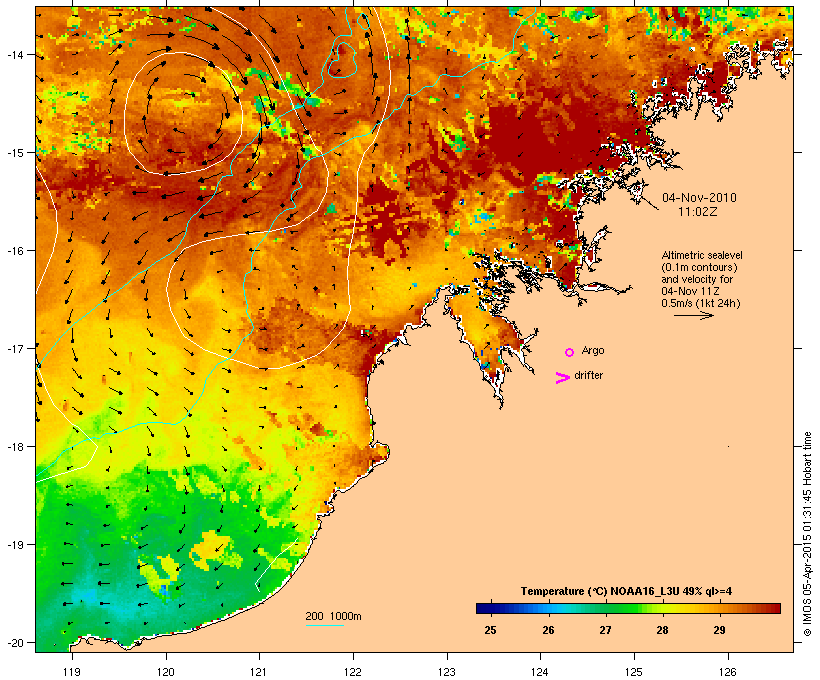Click the 'drifter' legend label
820x680 pixels.
pyautogui.click(x=588, y=375)
